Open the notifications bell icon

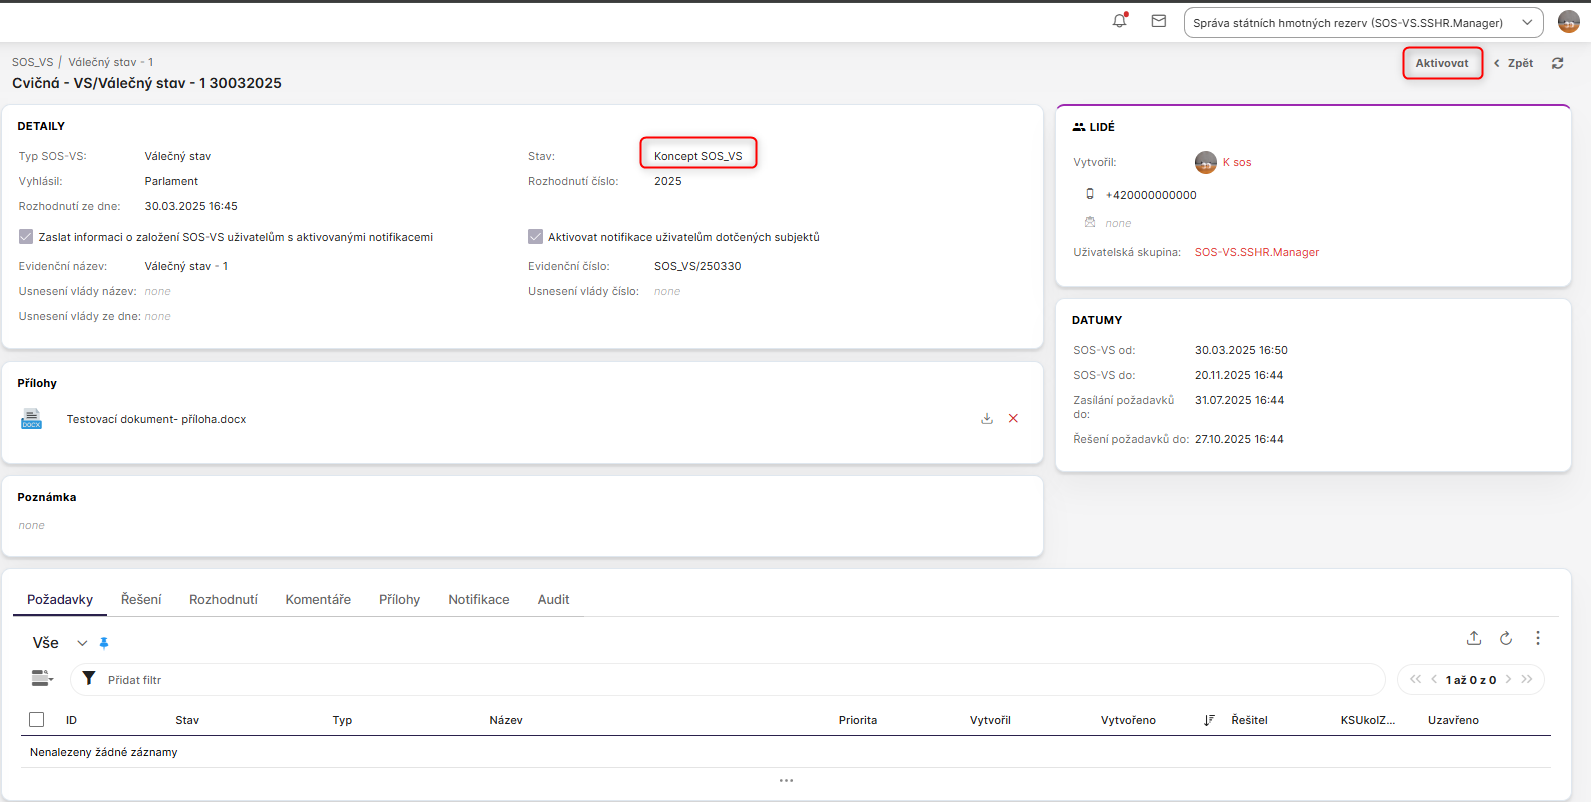tap(1119, 21)
